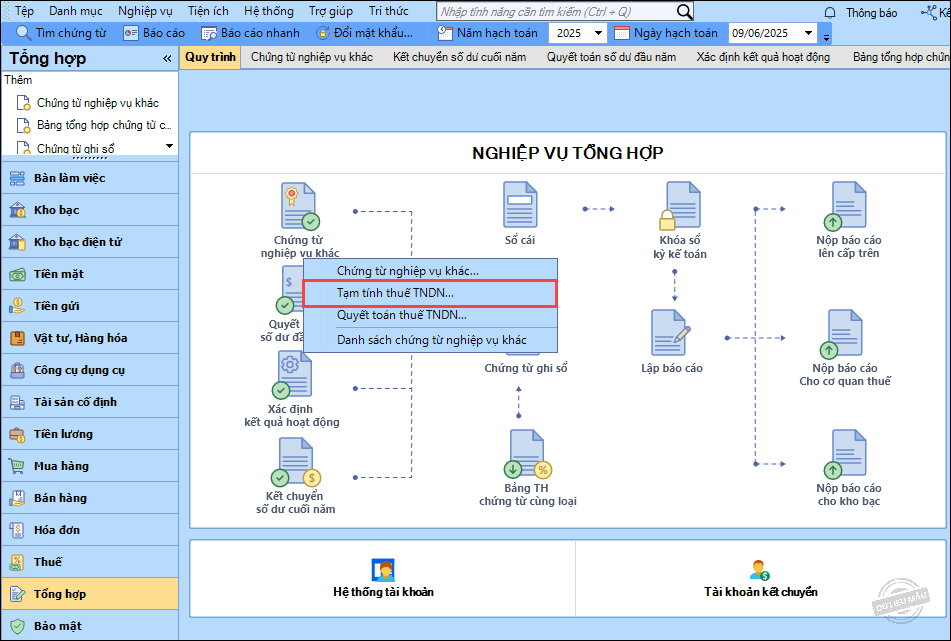Switch to Kết chuyển số dư cuối năm tab
The width and height of the screenshot is (951, 641).
point(459,57)
